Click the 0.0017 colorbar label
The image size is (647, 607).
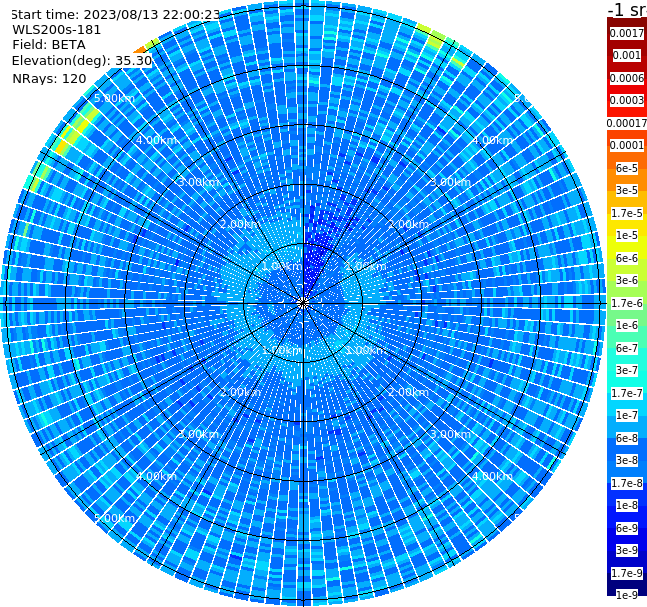click(627, 33)
